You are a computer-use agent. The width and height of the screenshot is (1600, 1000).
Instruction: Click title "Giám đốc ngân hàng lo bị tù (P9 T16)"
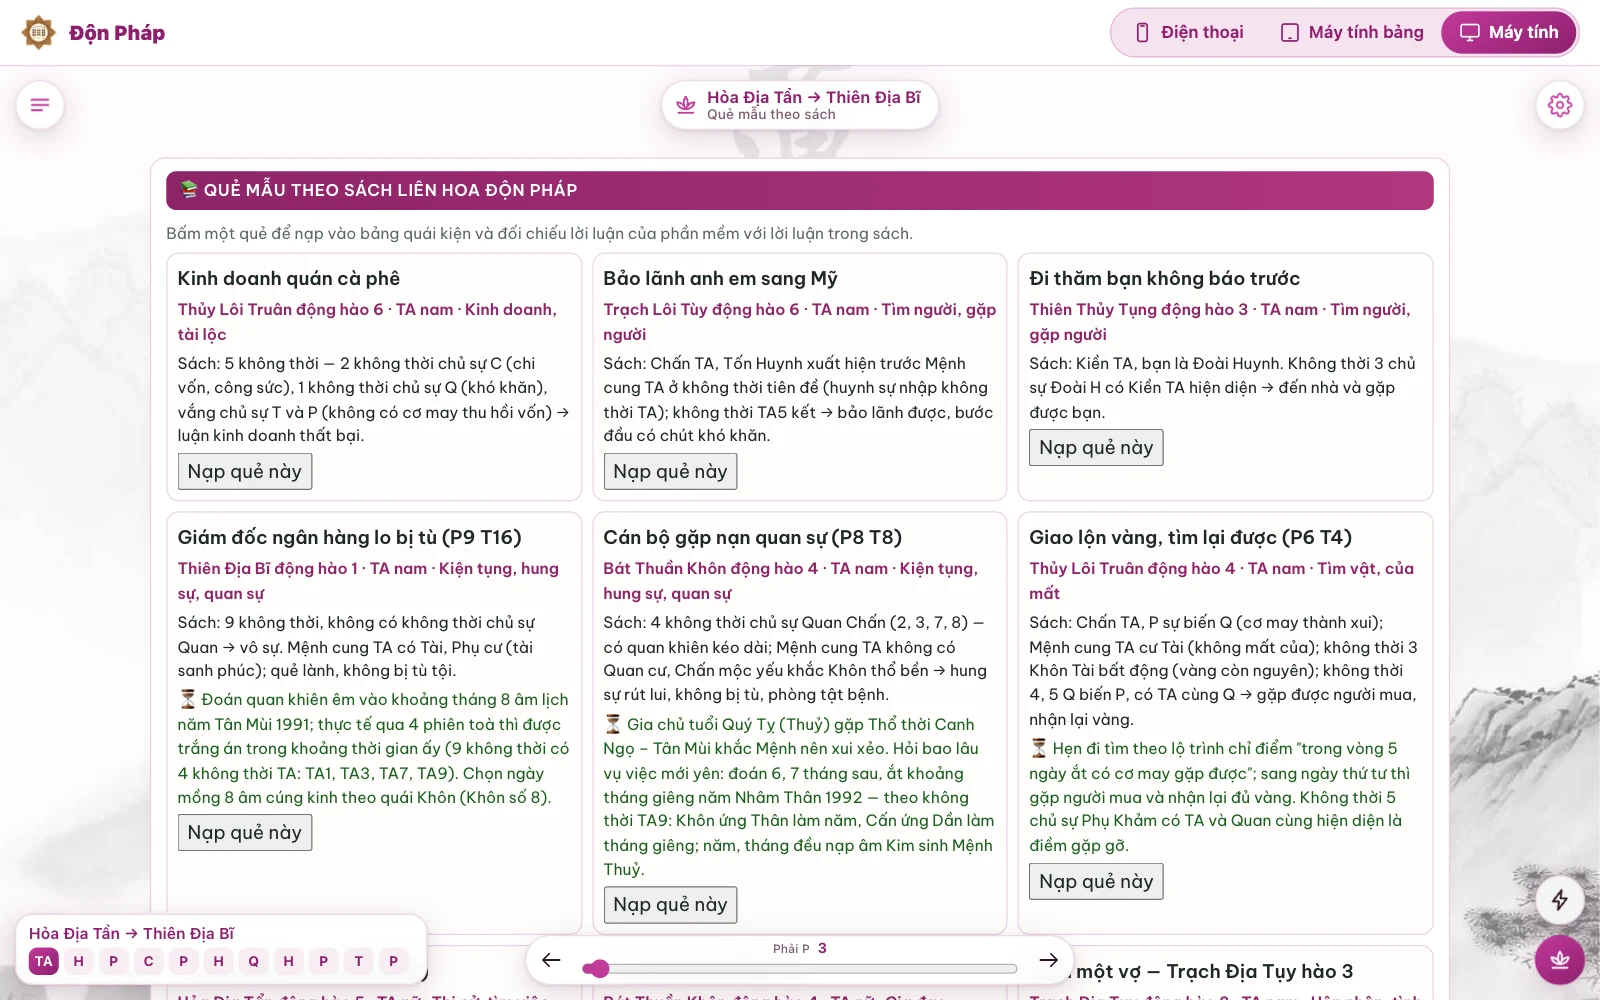pyautogui.click(x=350, y=537)
